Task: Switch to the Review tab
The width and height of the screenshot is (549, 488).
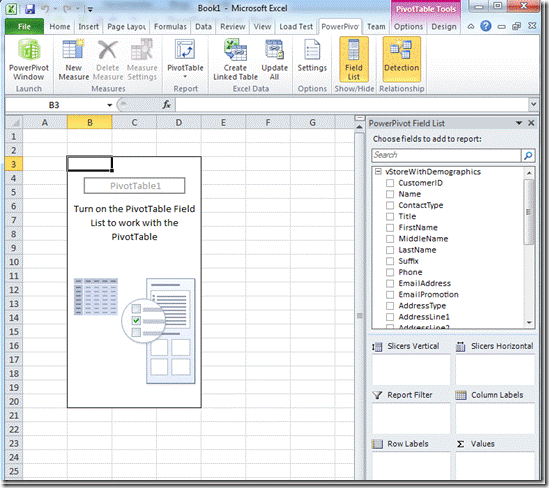Action: (x=232, y=27)
